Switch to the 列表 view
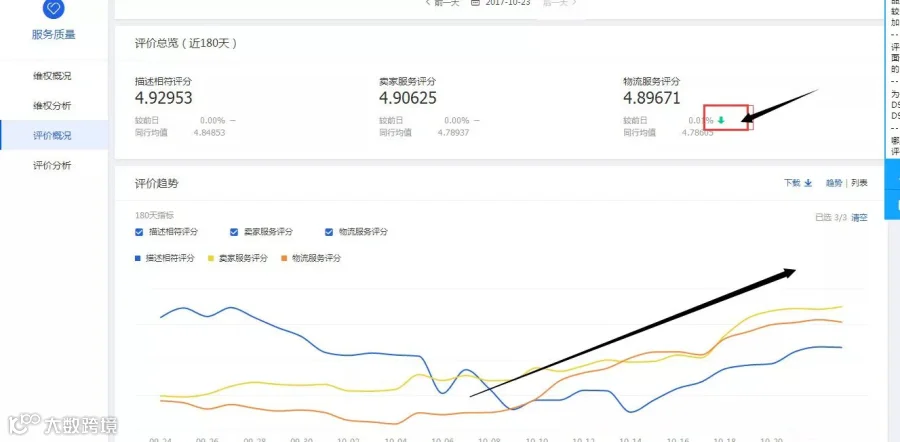 [x=859, y=183]
